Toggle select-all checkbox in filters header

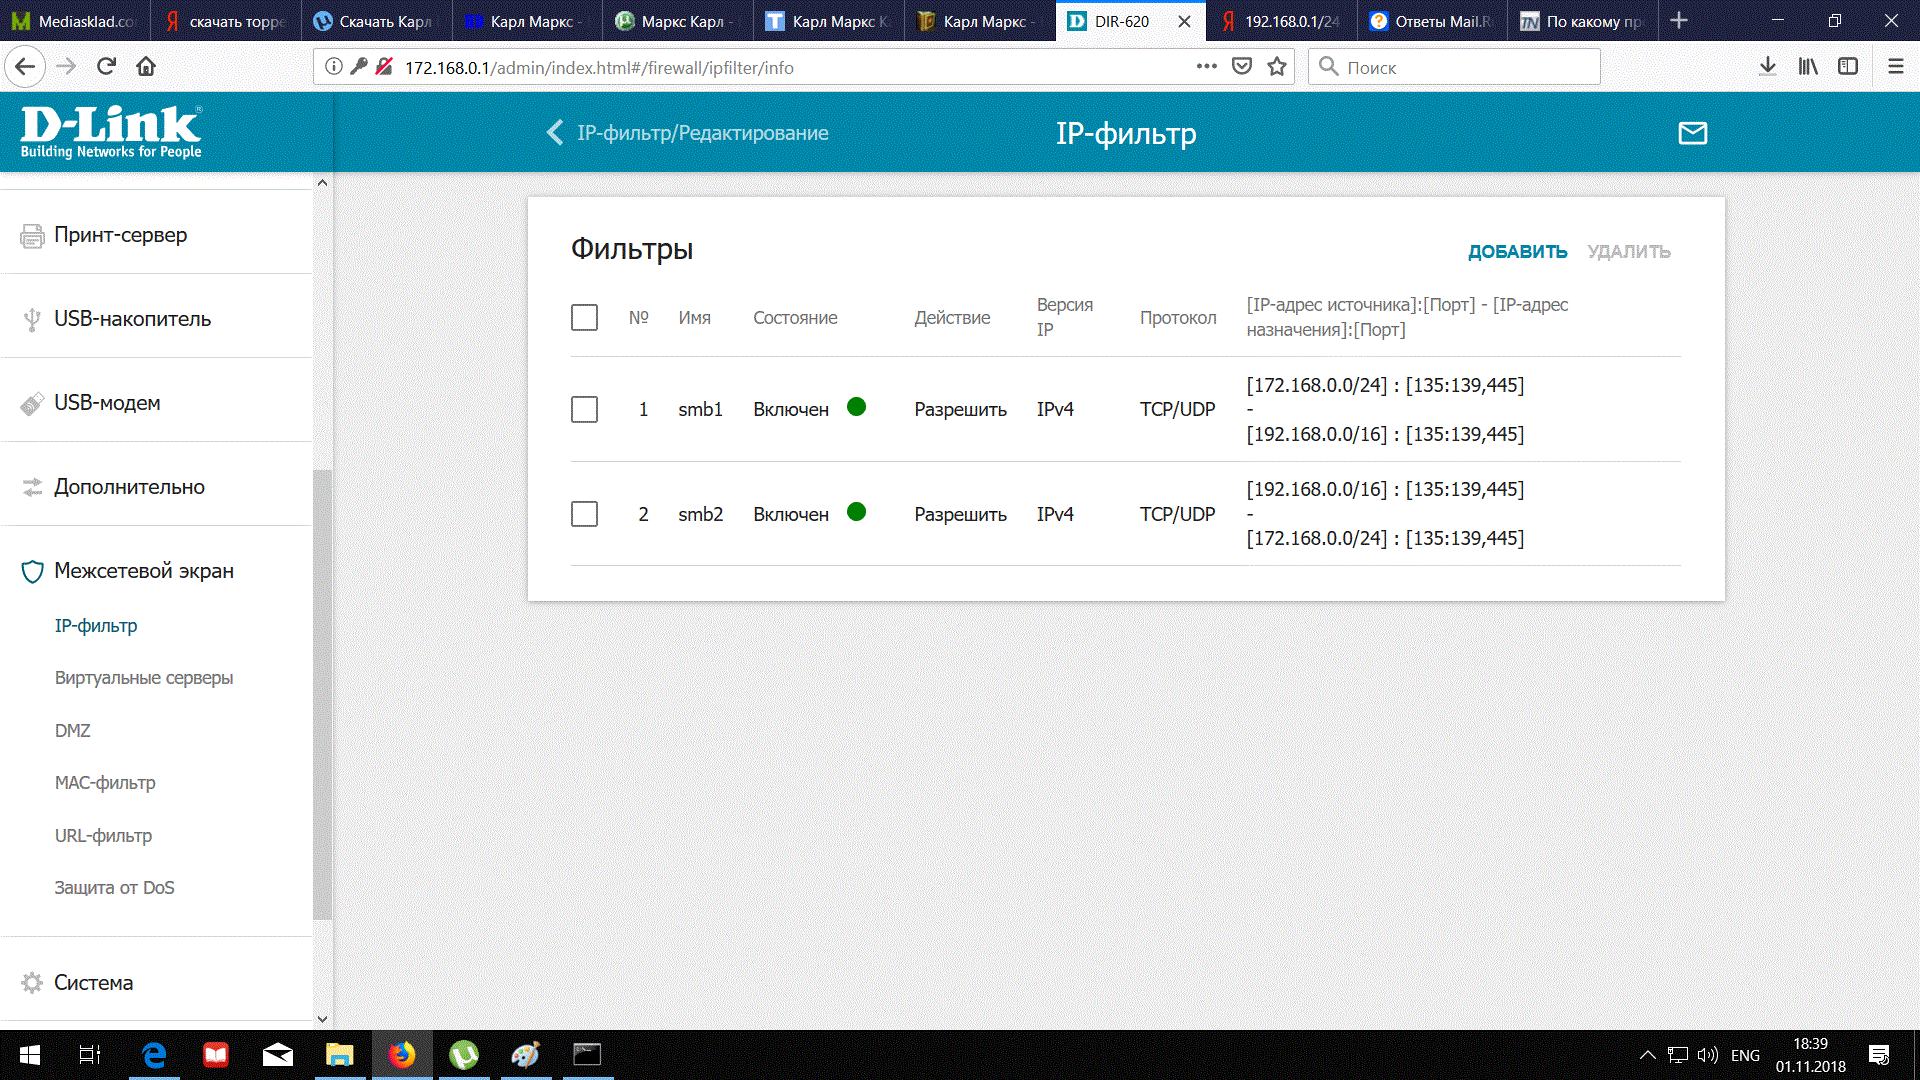click(584, 318)
